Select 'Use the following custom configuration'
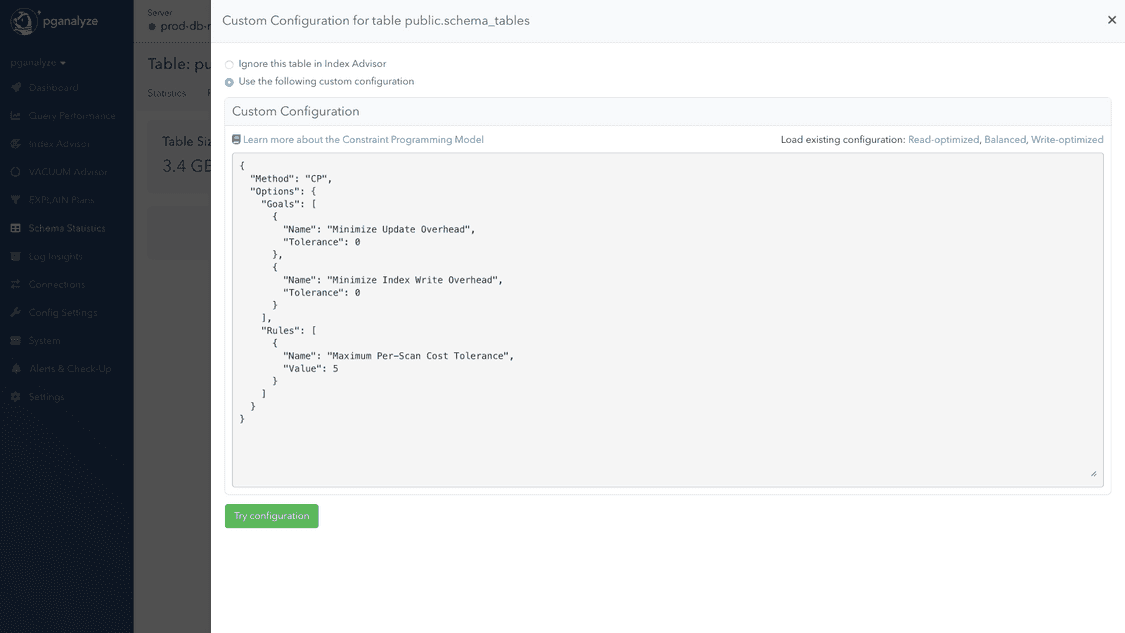Screen dimensions: 1125x633 [229, 81]
